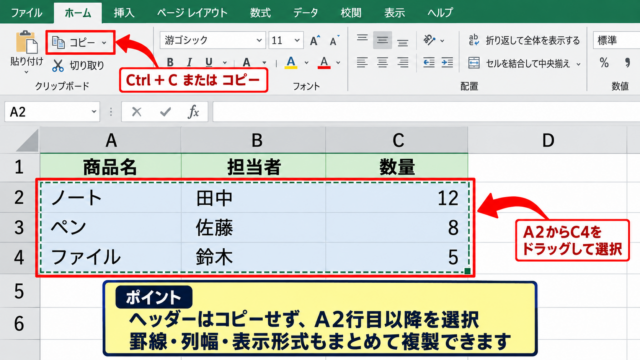
Task: Open the font name 游ゴシック dropdown
Action: tap(259, 40)
